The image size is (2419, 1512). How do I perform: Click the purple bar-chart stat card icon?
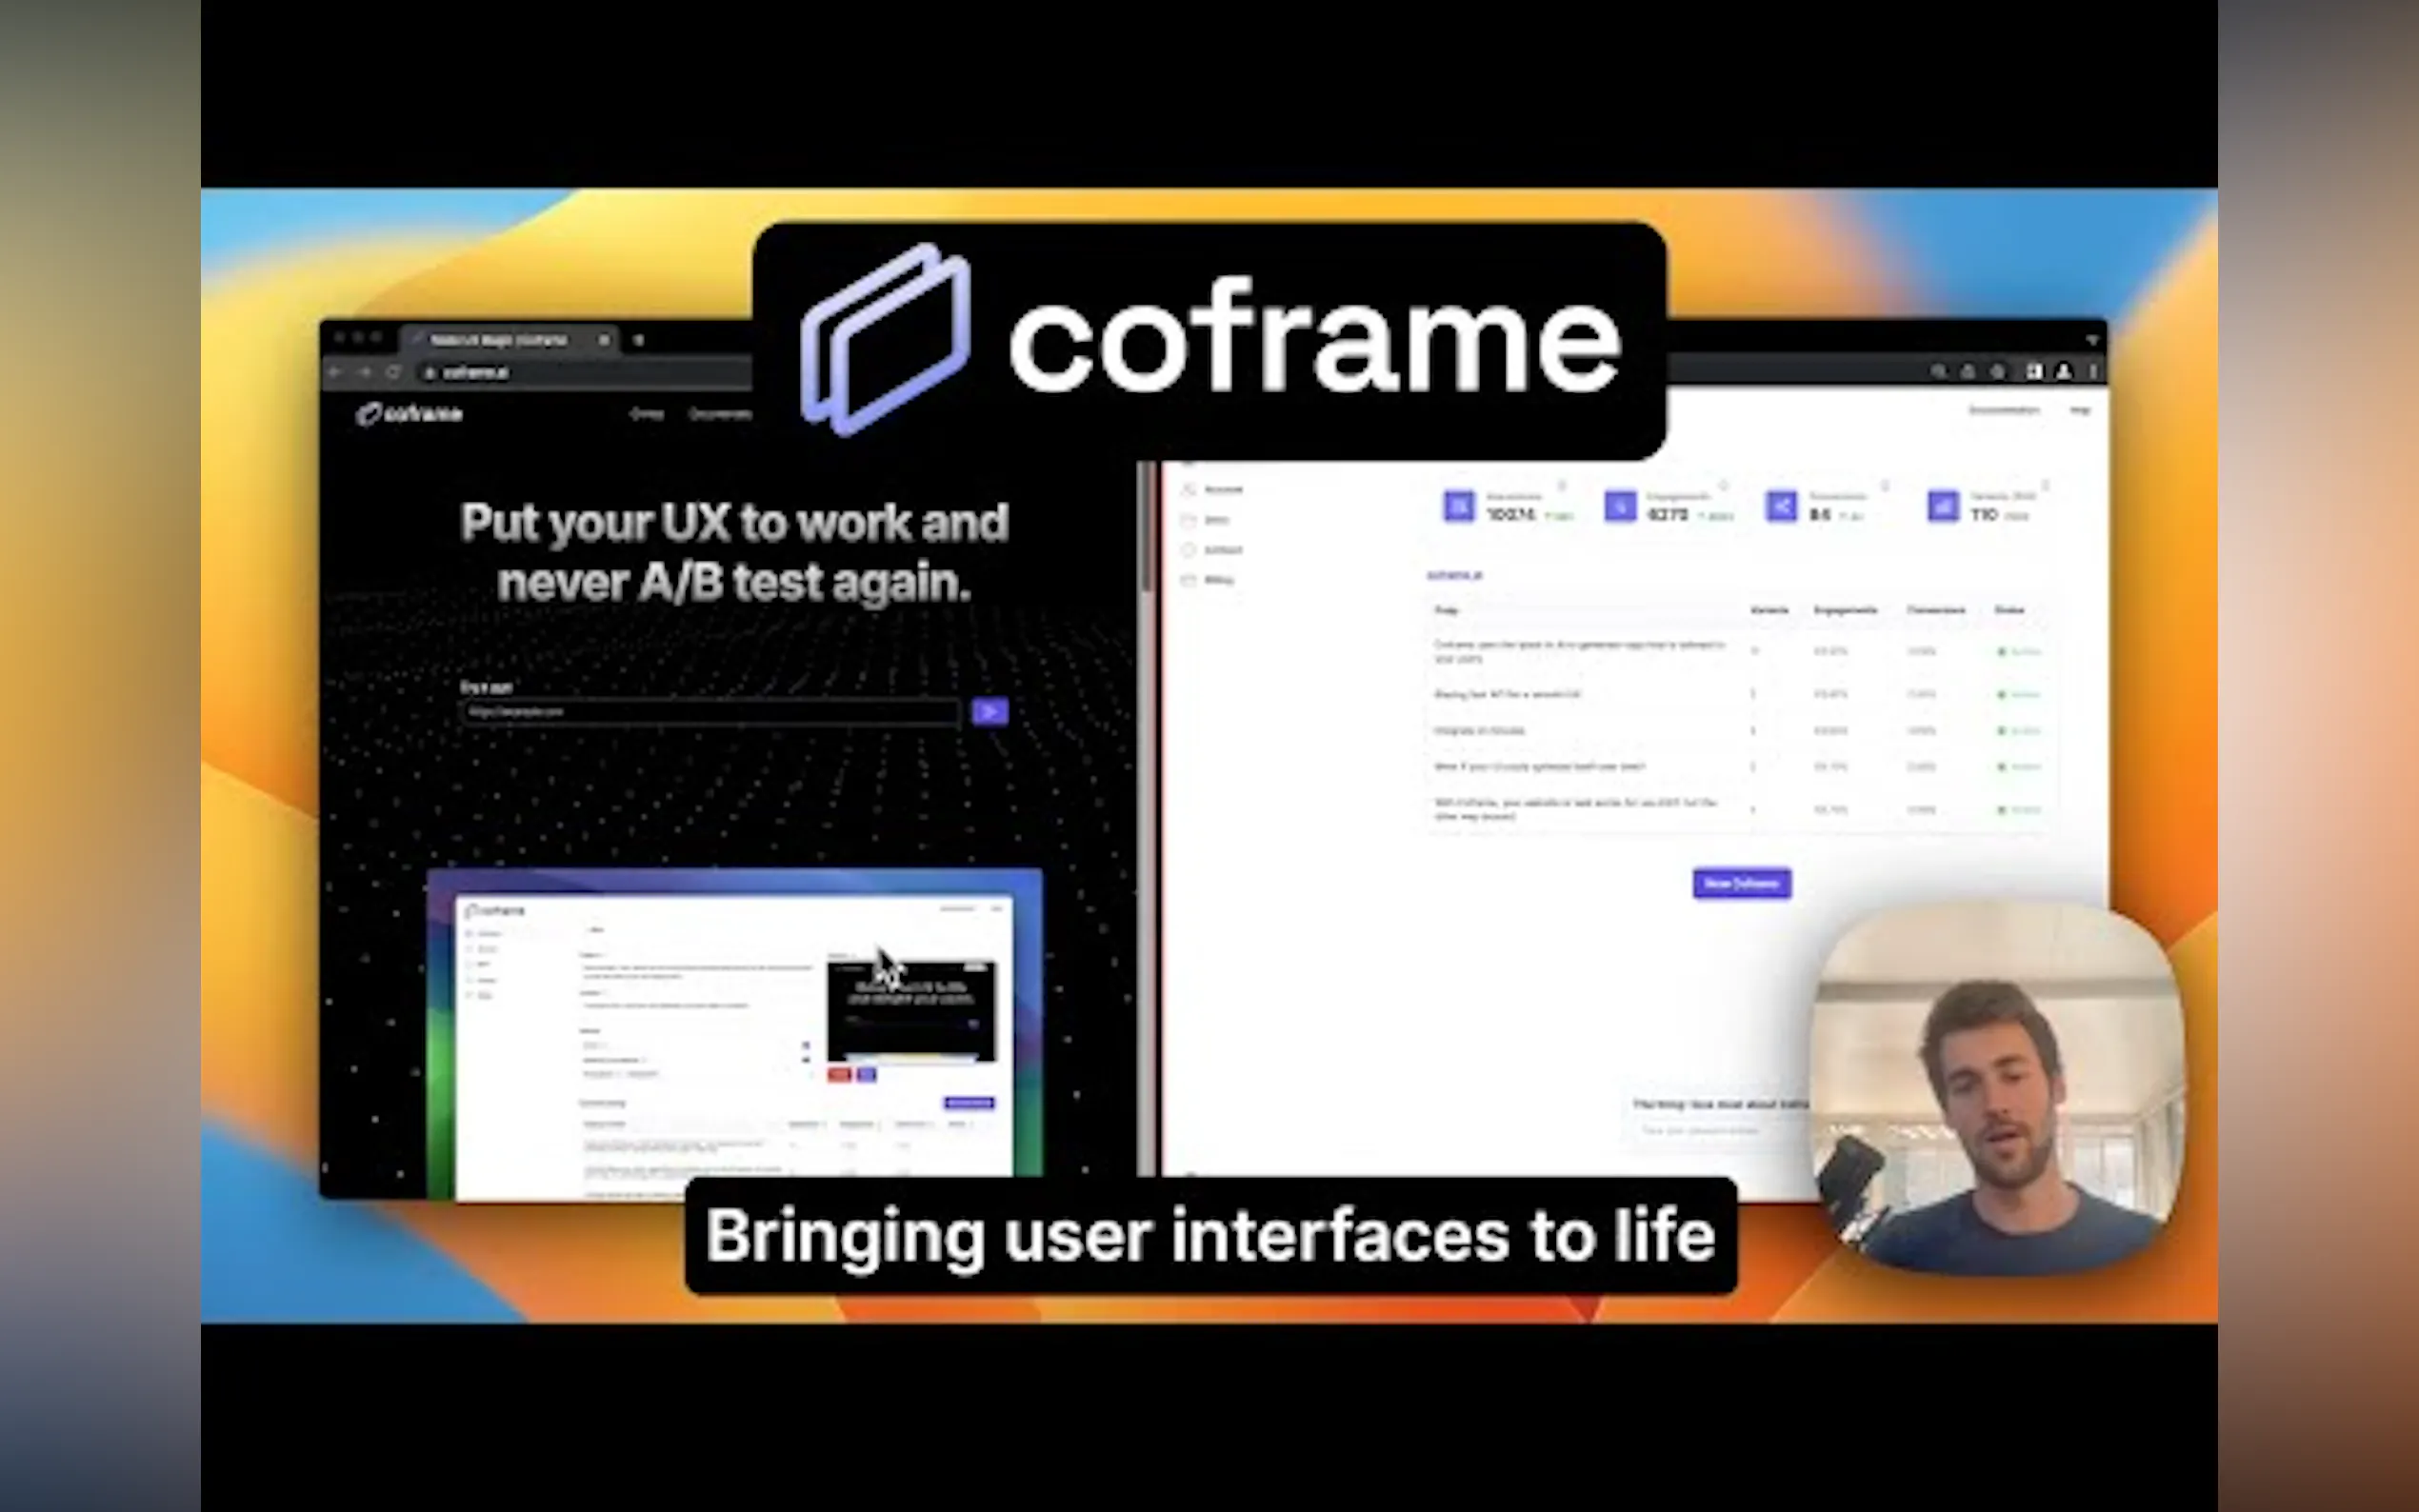coord(1942,506)
